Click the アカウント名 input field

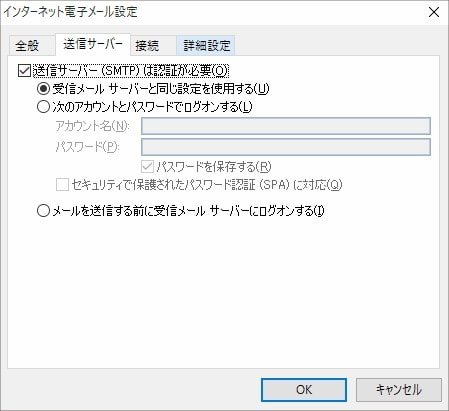(286, 126)
